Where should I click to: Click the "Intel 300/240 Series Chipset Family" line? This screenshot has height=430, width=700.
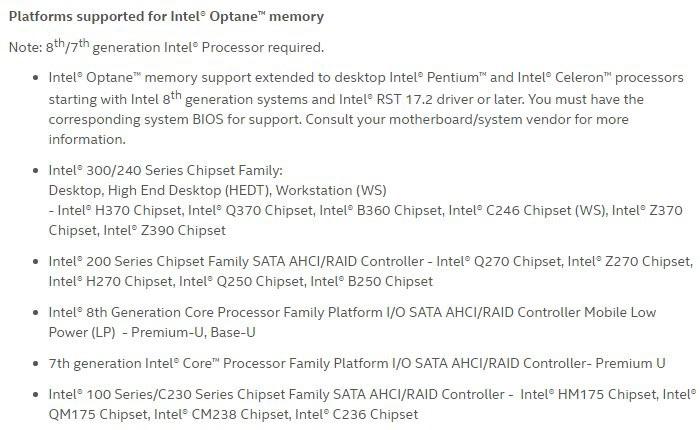click(x=166, y=171)
